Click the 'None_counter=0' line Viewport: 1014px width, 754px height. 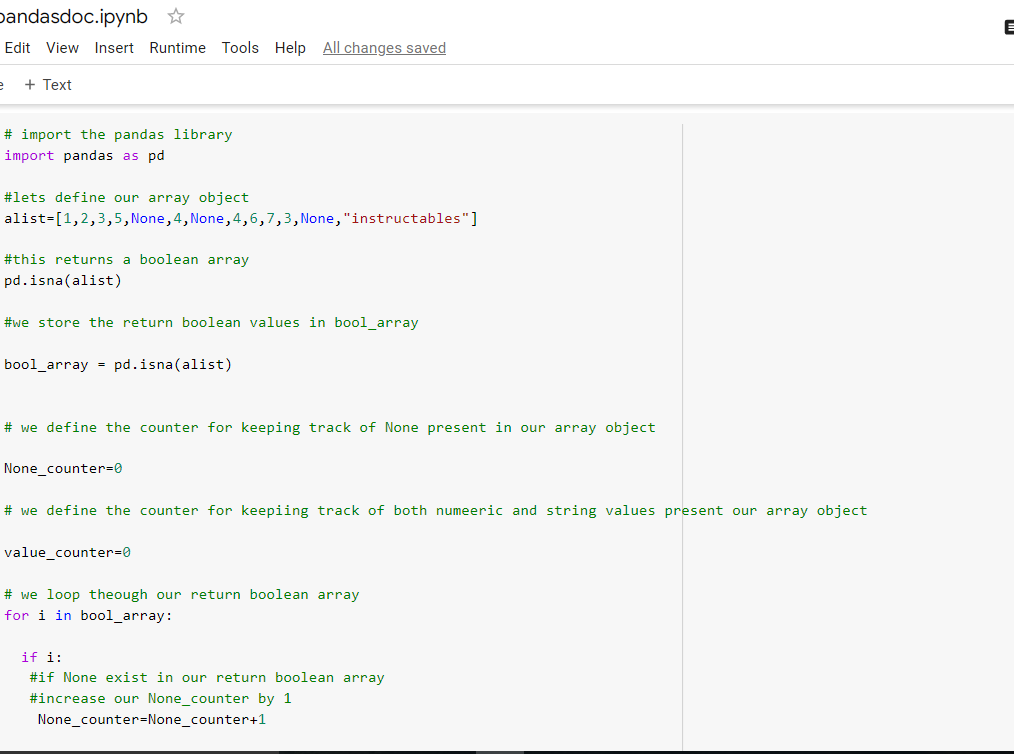[x=63, y=469]
